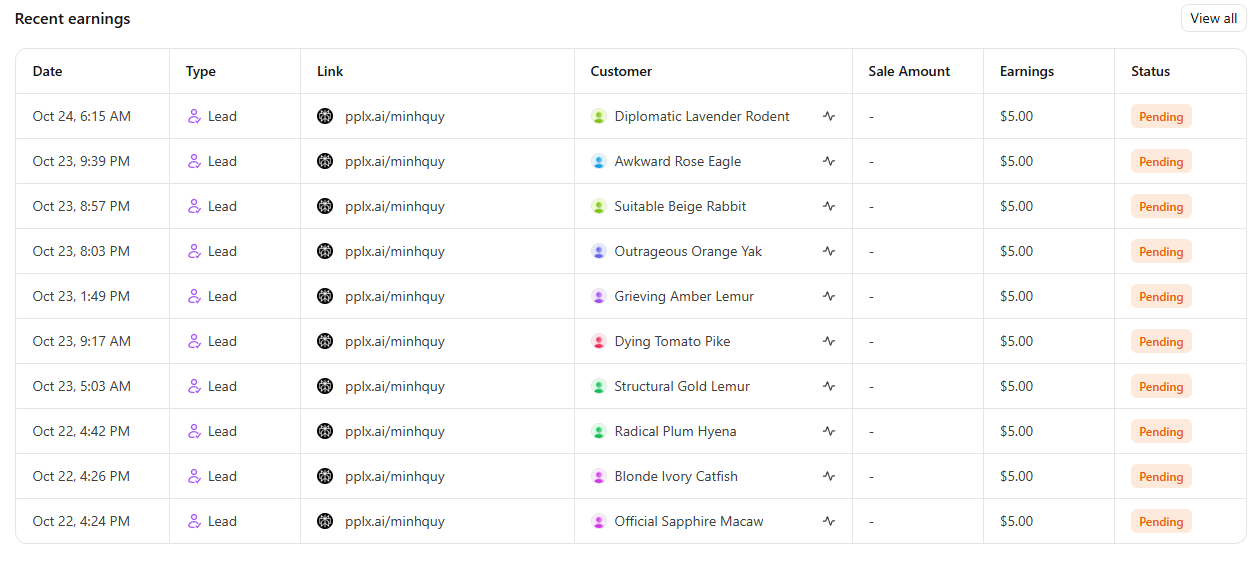Select customer name Outrageous Orange Yak

688,251
